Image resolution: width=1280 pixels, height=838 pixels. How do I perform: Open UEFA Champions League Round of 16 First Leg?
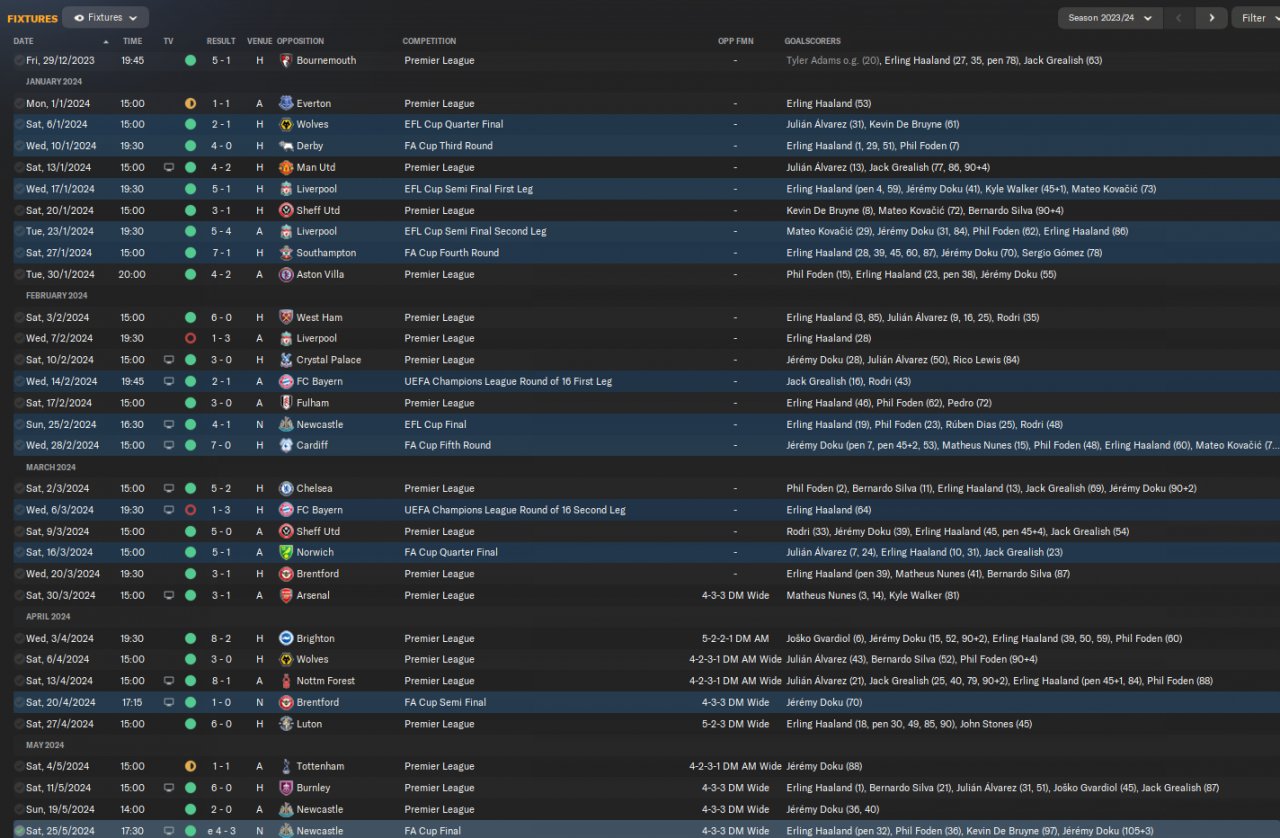pyautogui.click(x=508, y=382)
